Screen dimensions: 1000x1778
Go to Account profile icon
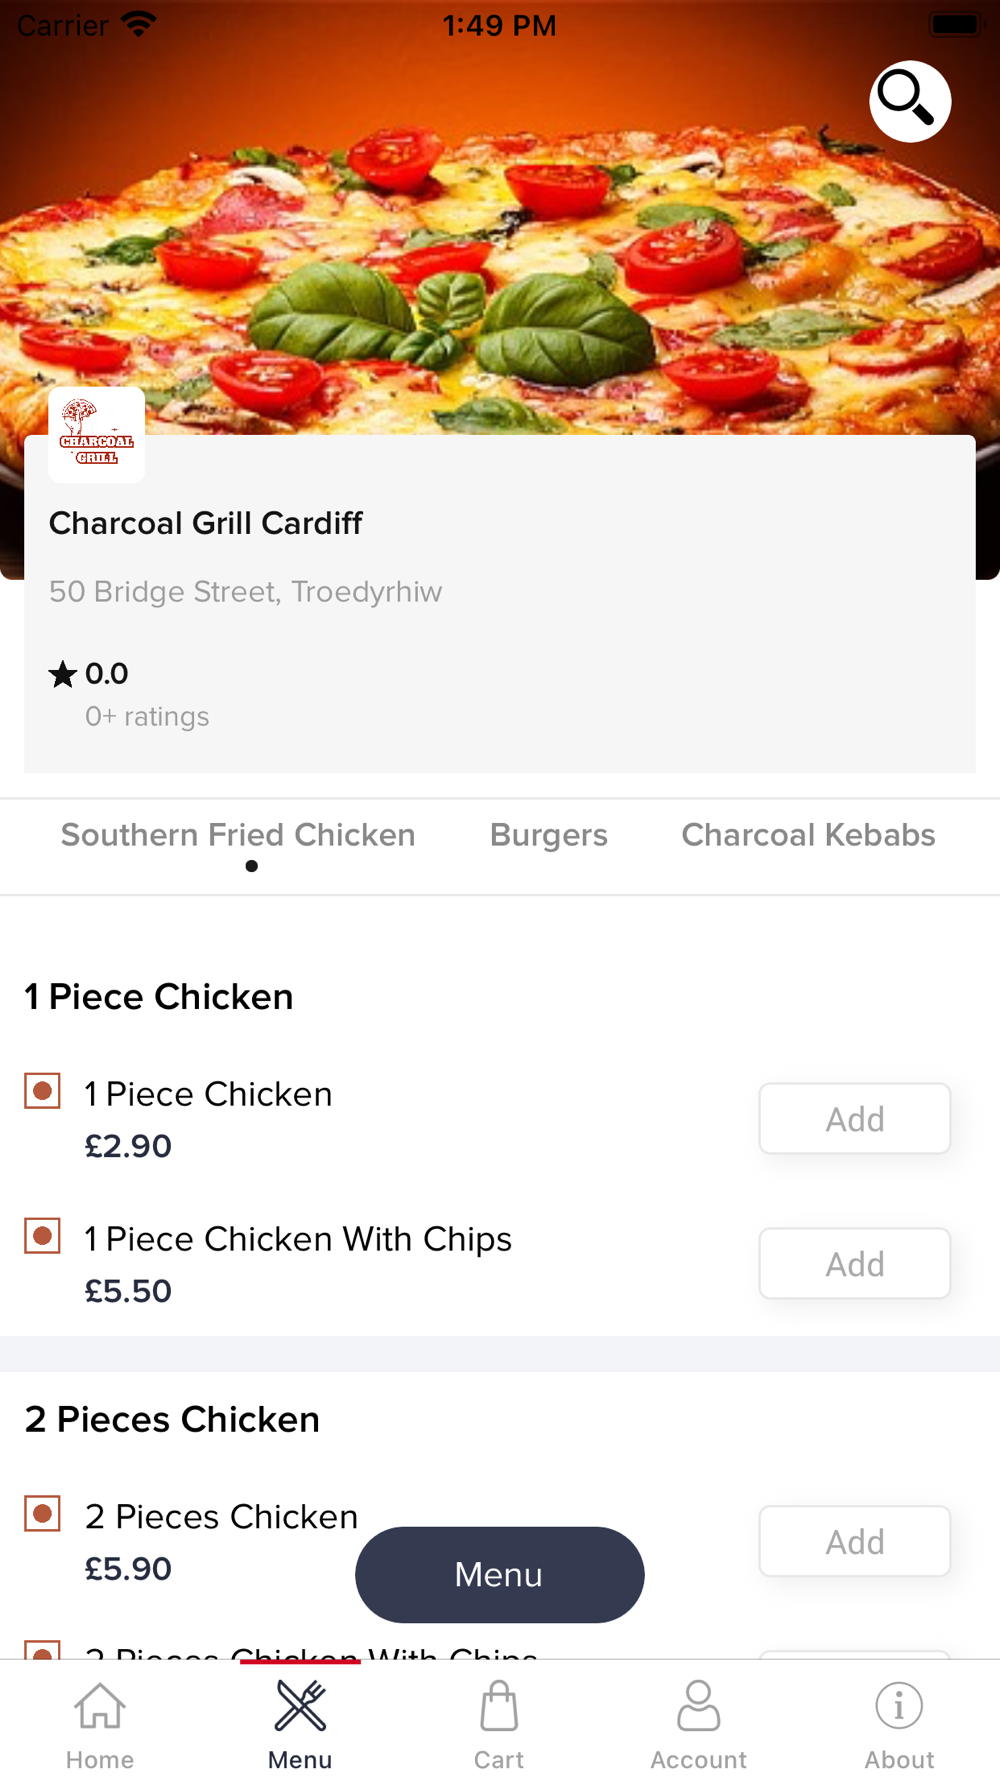(698, 1706)
